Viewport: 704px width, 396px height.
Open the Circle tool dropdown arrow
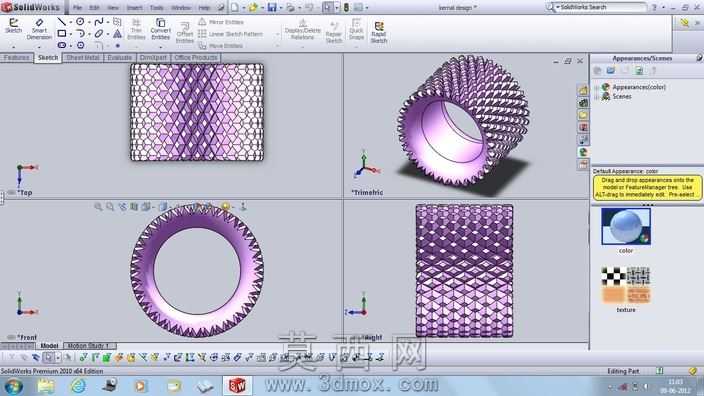click(x=90, y=22)
